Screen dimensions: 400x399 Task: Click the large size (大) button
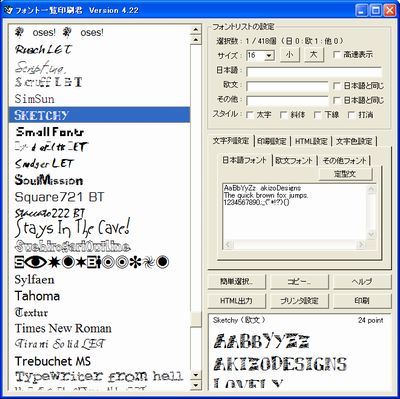314,54
